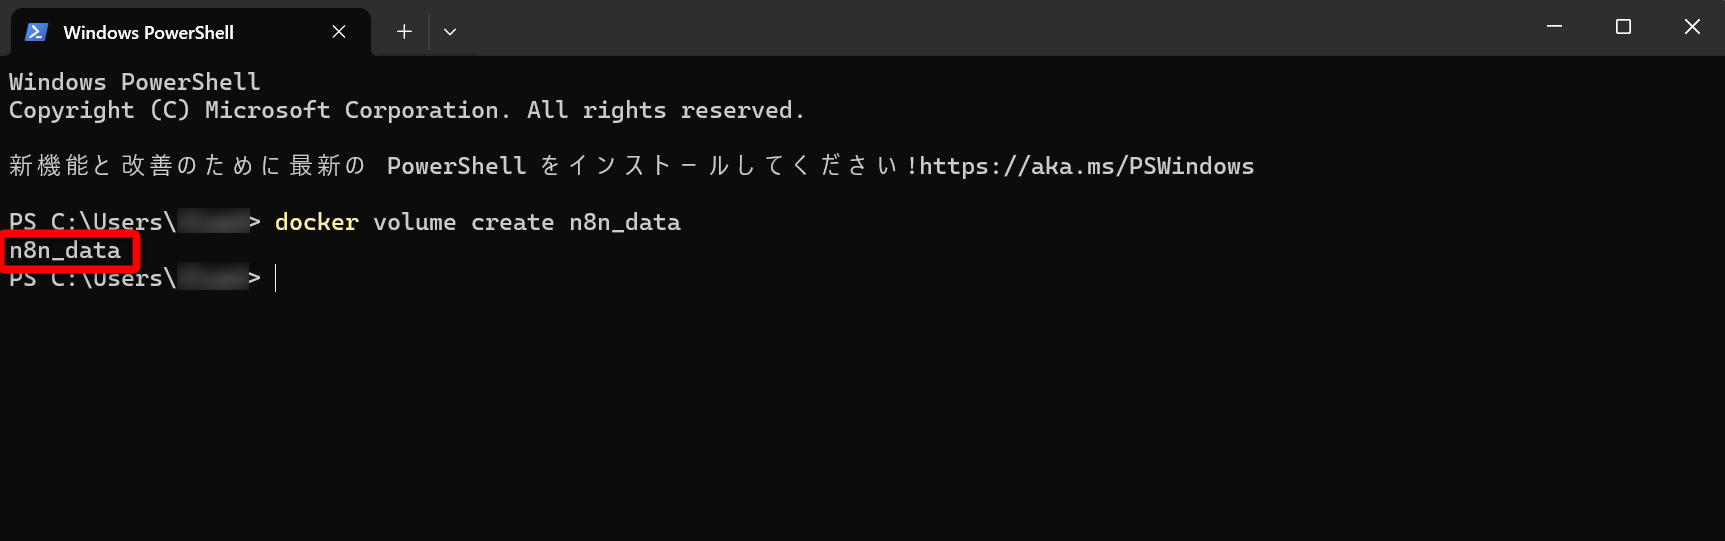The image size is (1725, 541).
Task: Click the n8n_data output line
Action: click(65, 250)
